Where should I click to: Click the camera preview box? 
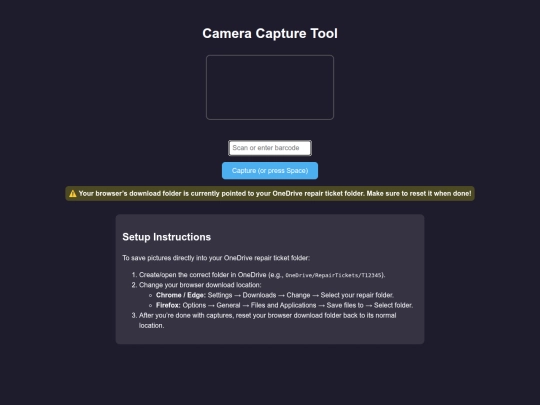pos(270,87)
